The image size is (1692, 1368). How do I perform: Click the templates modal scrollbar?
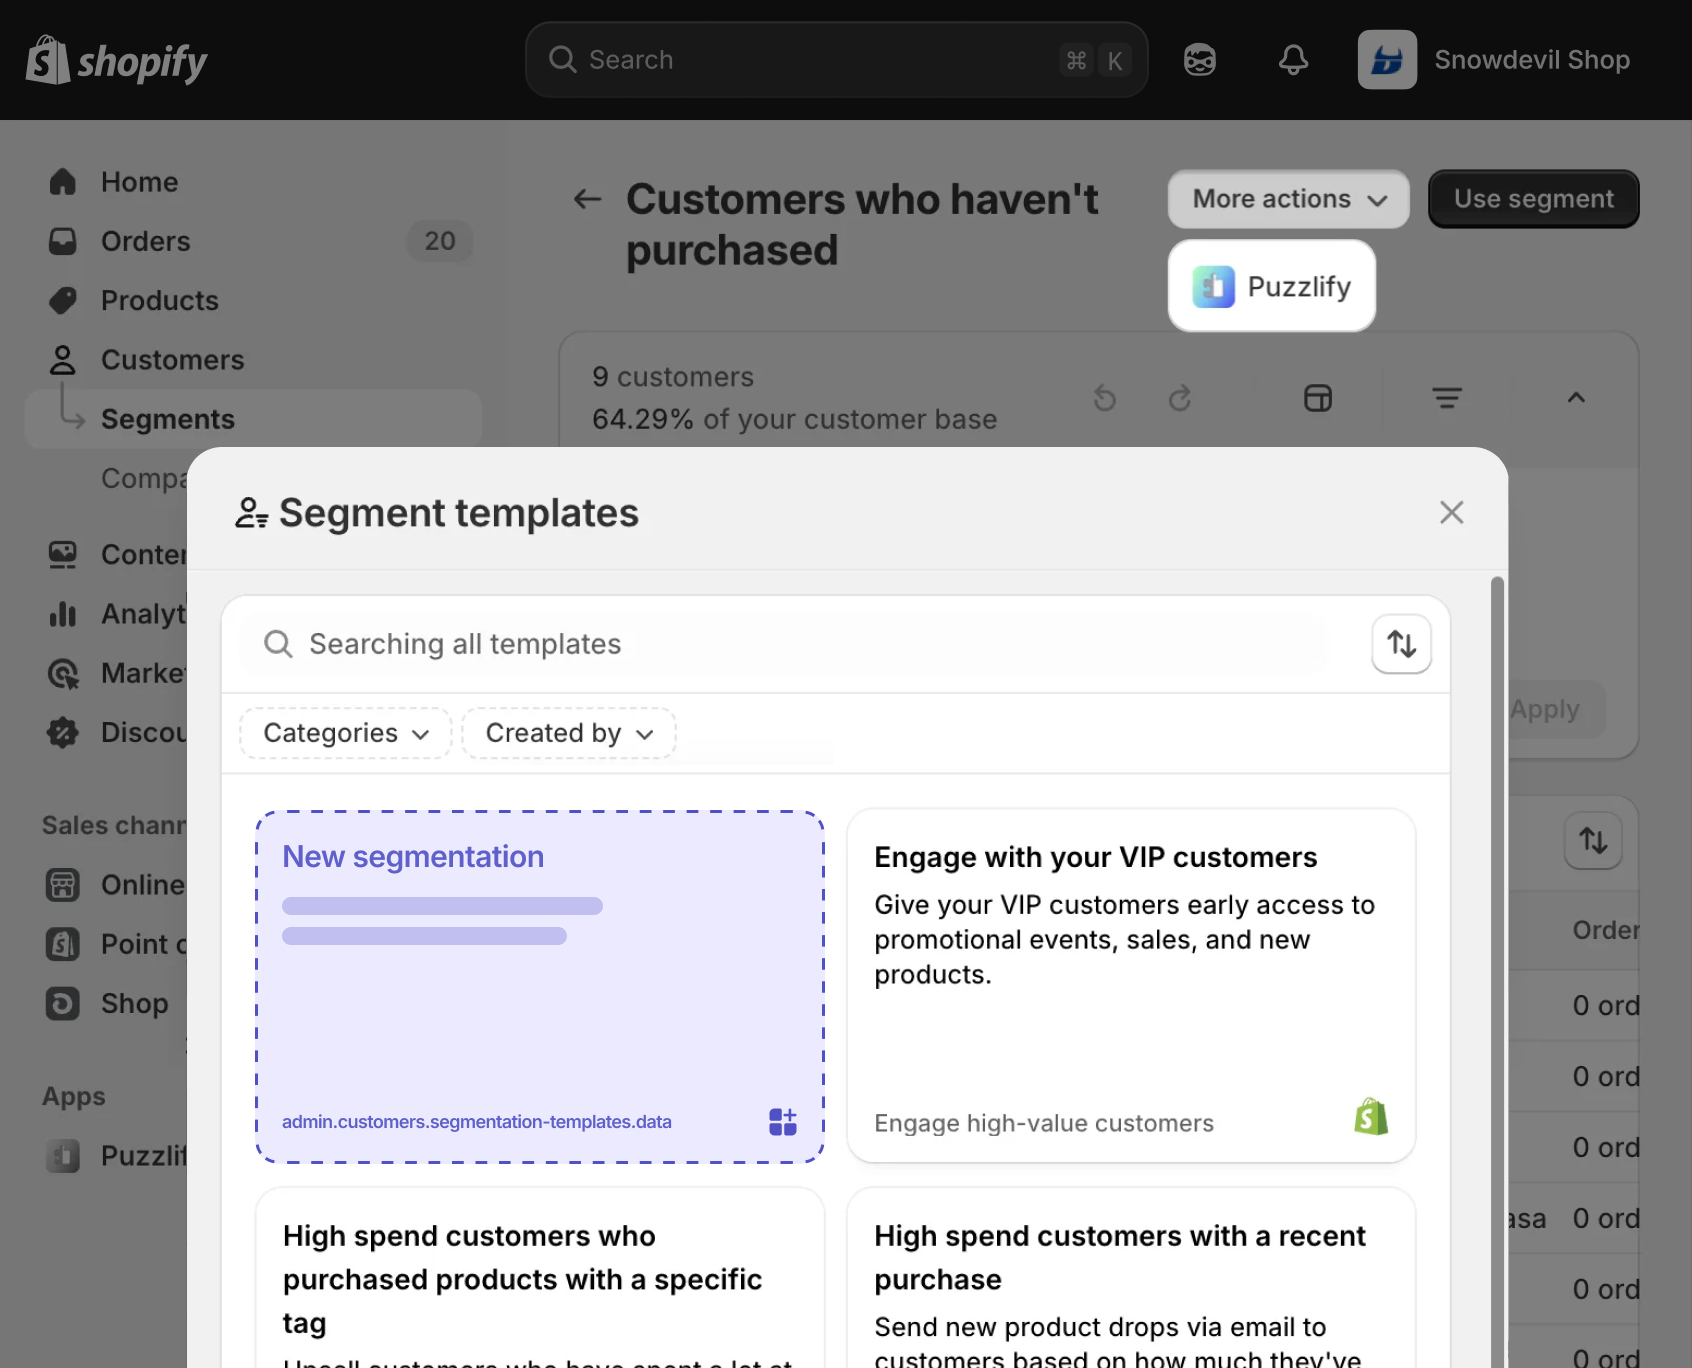1497,972
